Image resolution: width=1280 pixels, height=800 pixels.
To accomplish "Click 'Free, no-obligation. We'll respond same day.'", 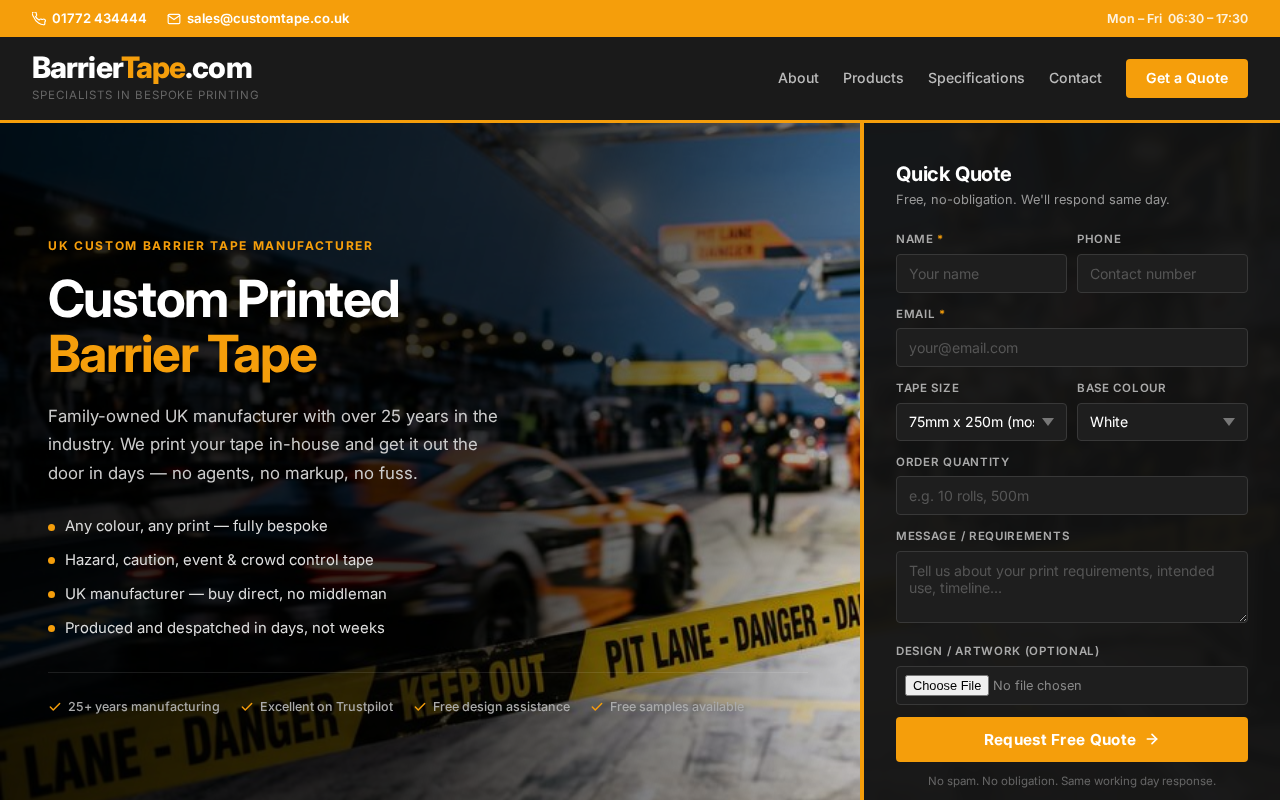I will (1033, 200).
